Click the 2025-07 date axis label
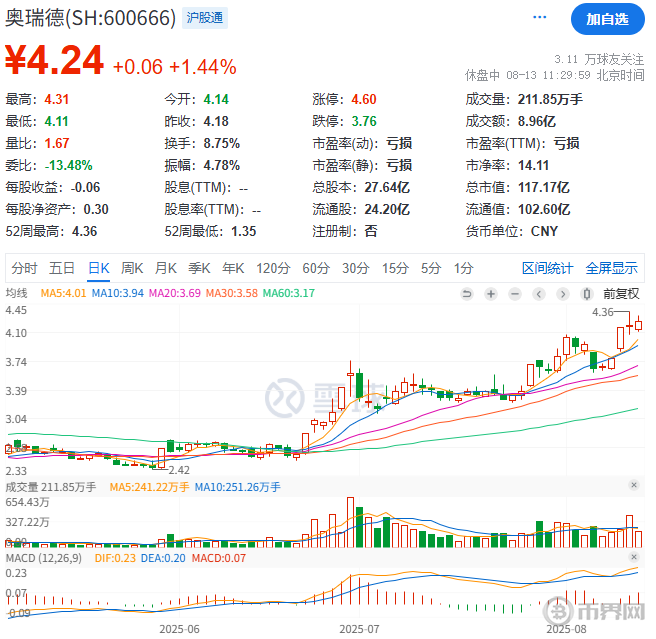This screenshot has height=639, width=656. point(359,629)
